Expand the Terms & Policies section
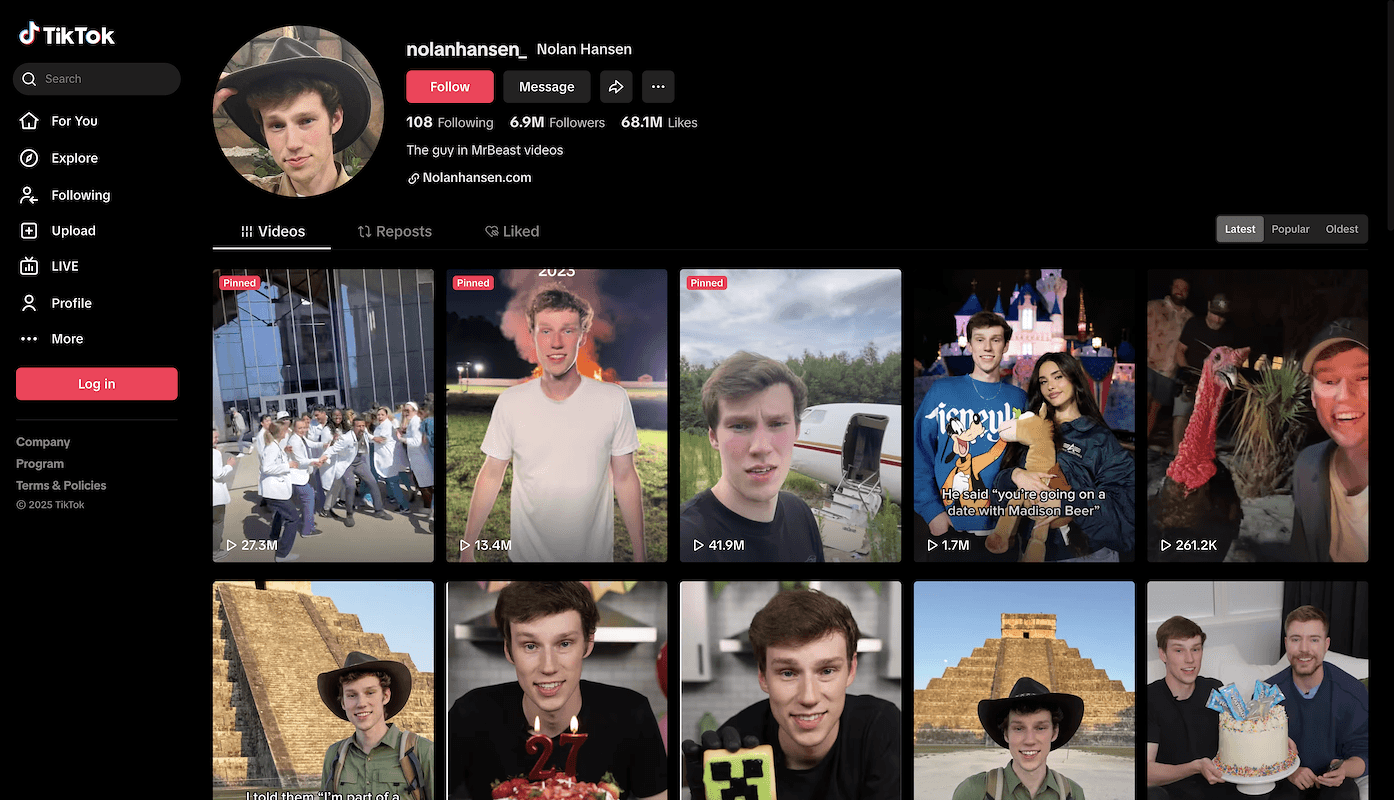Screen dimensions: 1394x800 tap(61, 485)
